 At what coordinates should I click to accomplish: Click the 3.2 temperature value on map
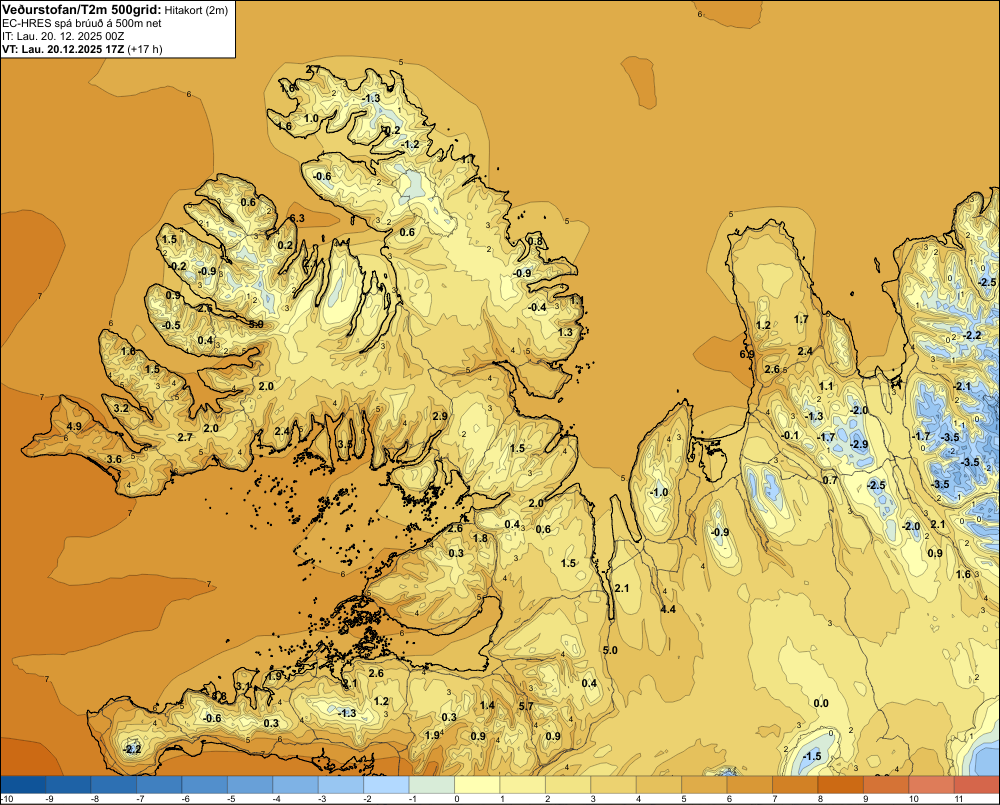point(121,408)
